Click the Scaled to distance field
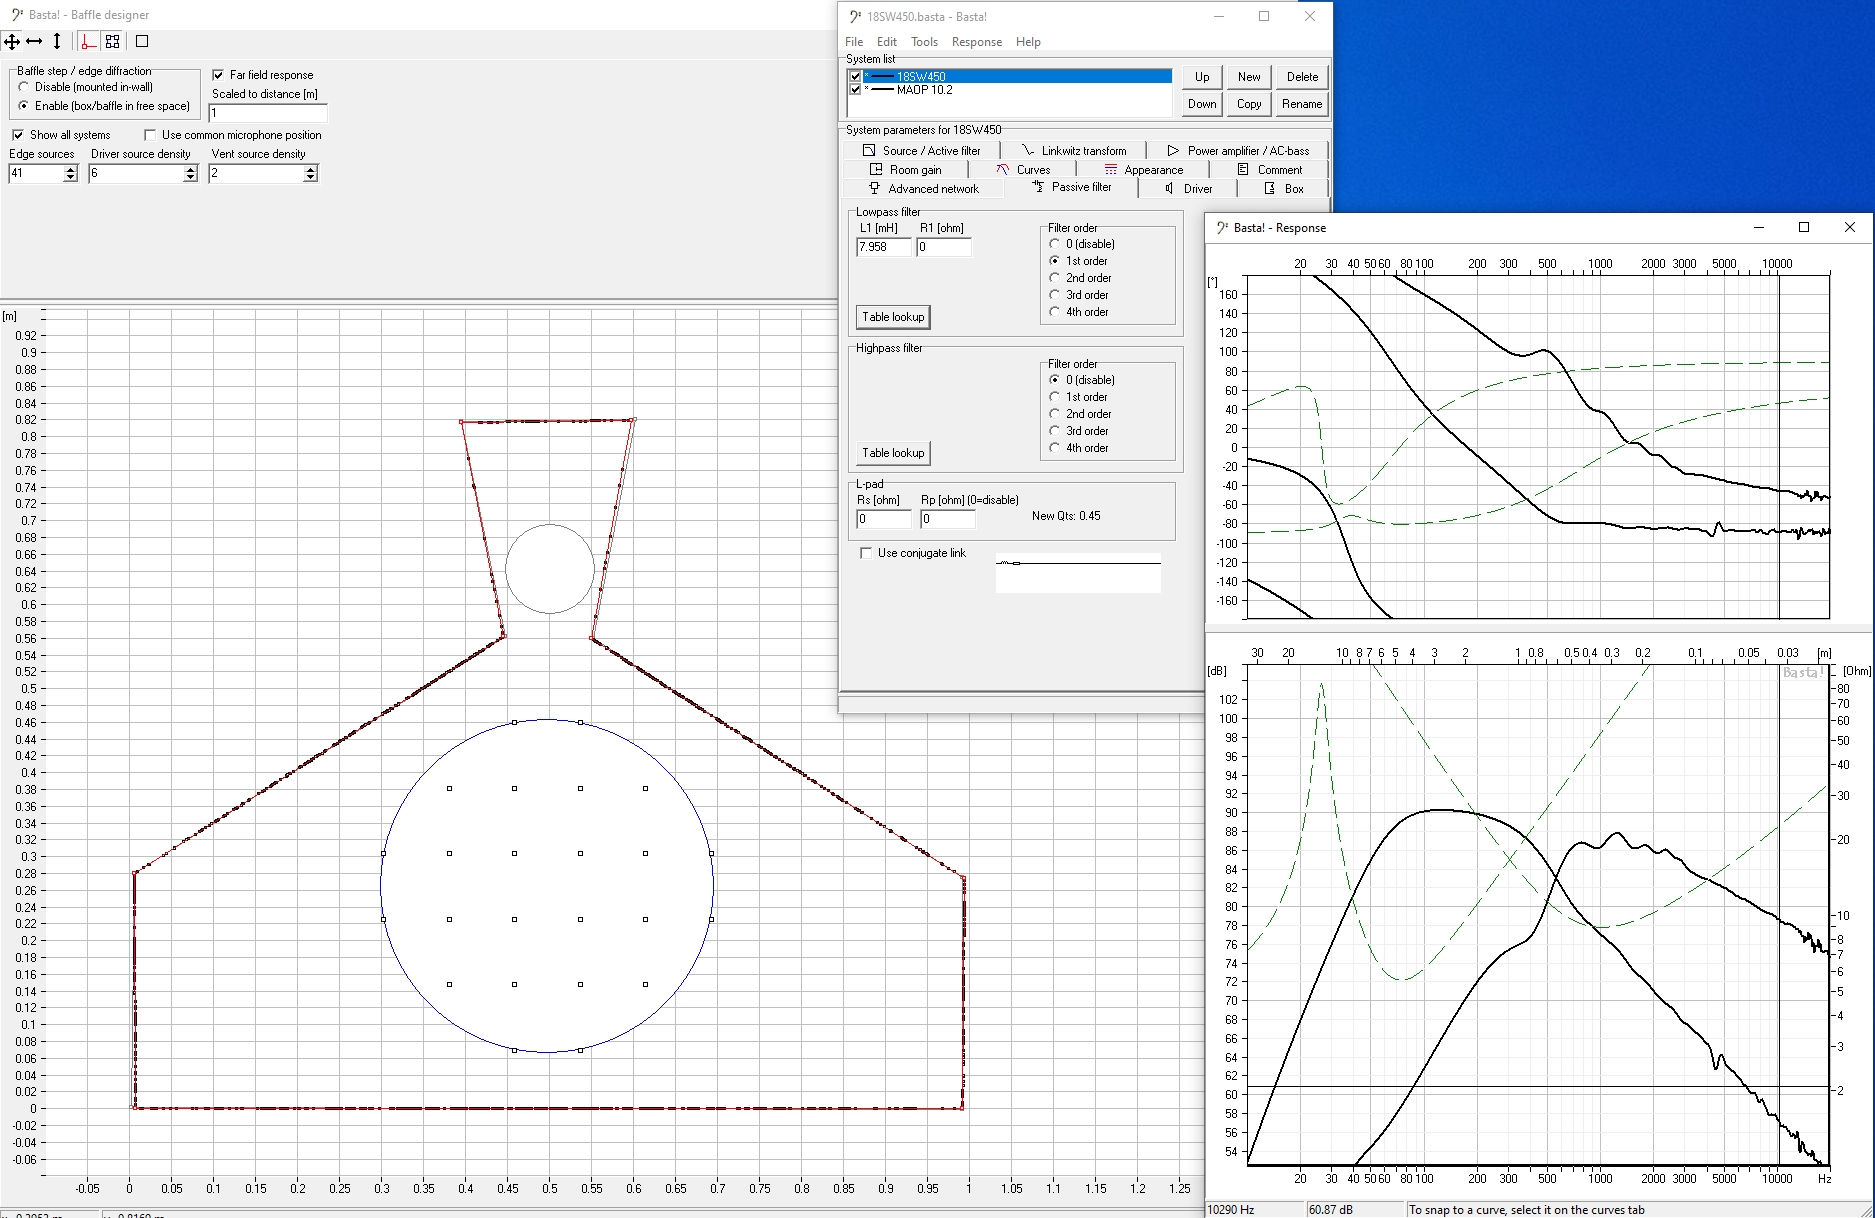 [x=268, y=113]
